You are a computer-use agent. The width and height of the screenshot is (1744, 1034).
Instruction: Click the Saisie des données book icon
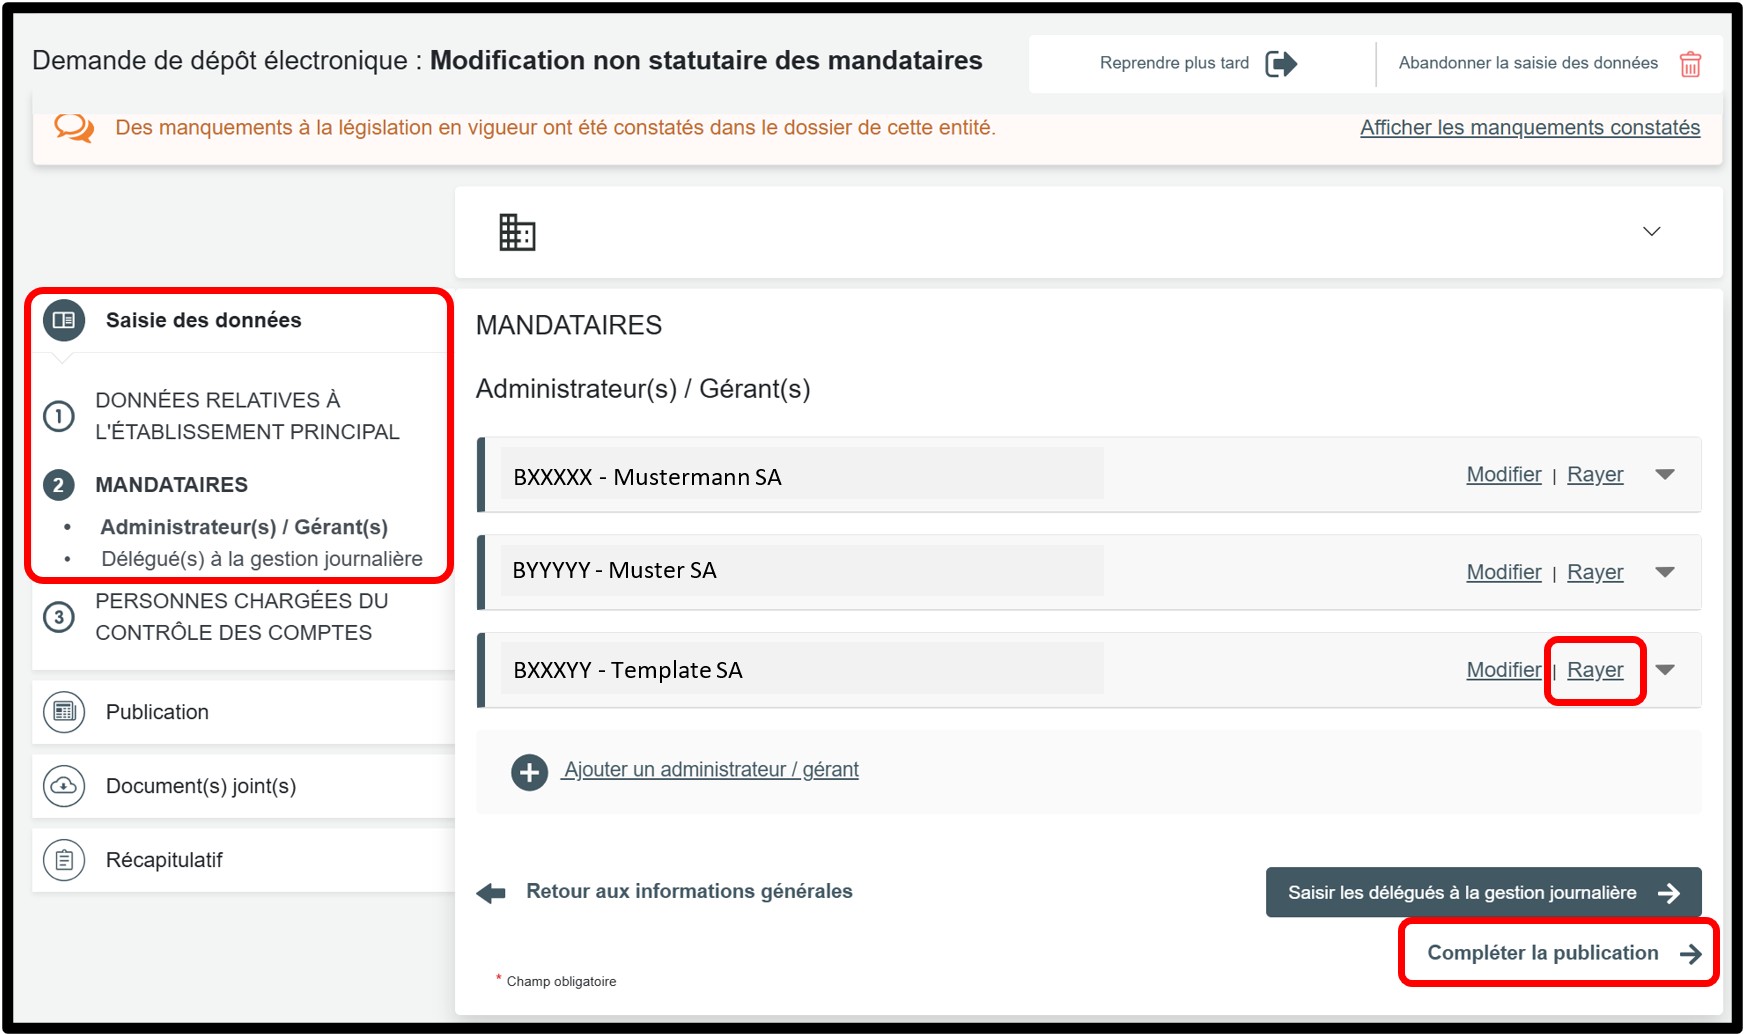click(64, 320)
